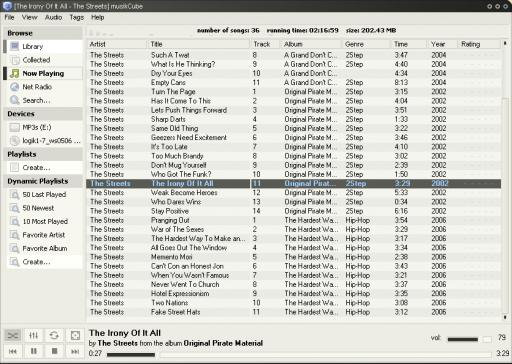Toggle the crossfader square button
The height and width of the screenshot is (364, 512).
pos(75,335)
